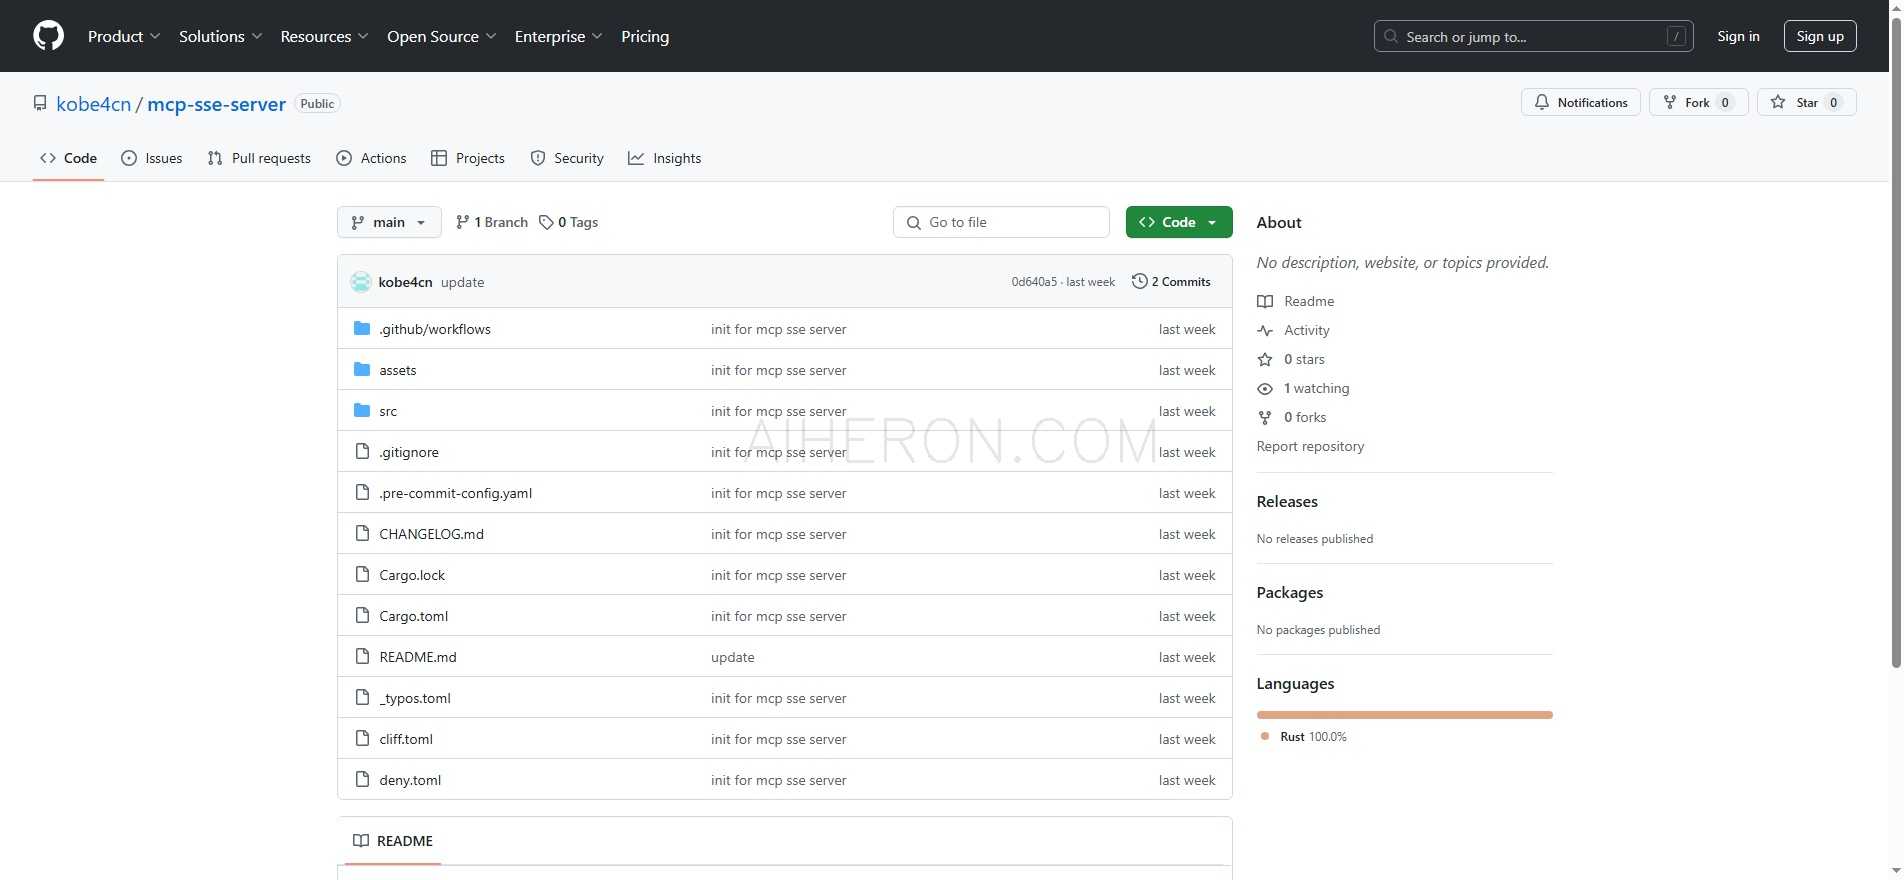Image resolution: width=1904 pixels, height=880 pixels.
Task: Star the mcp-sse-server repository
Action: pyautogui.click(x=1806, y=102)
